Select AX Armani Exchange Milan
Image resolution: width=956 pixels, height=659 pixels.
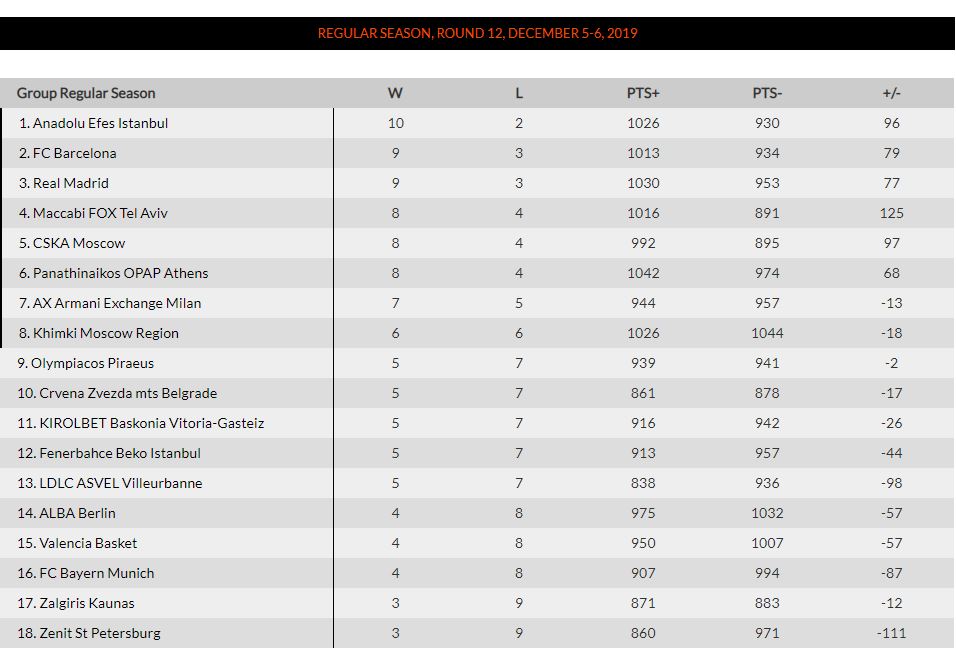tap(116, 303)
